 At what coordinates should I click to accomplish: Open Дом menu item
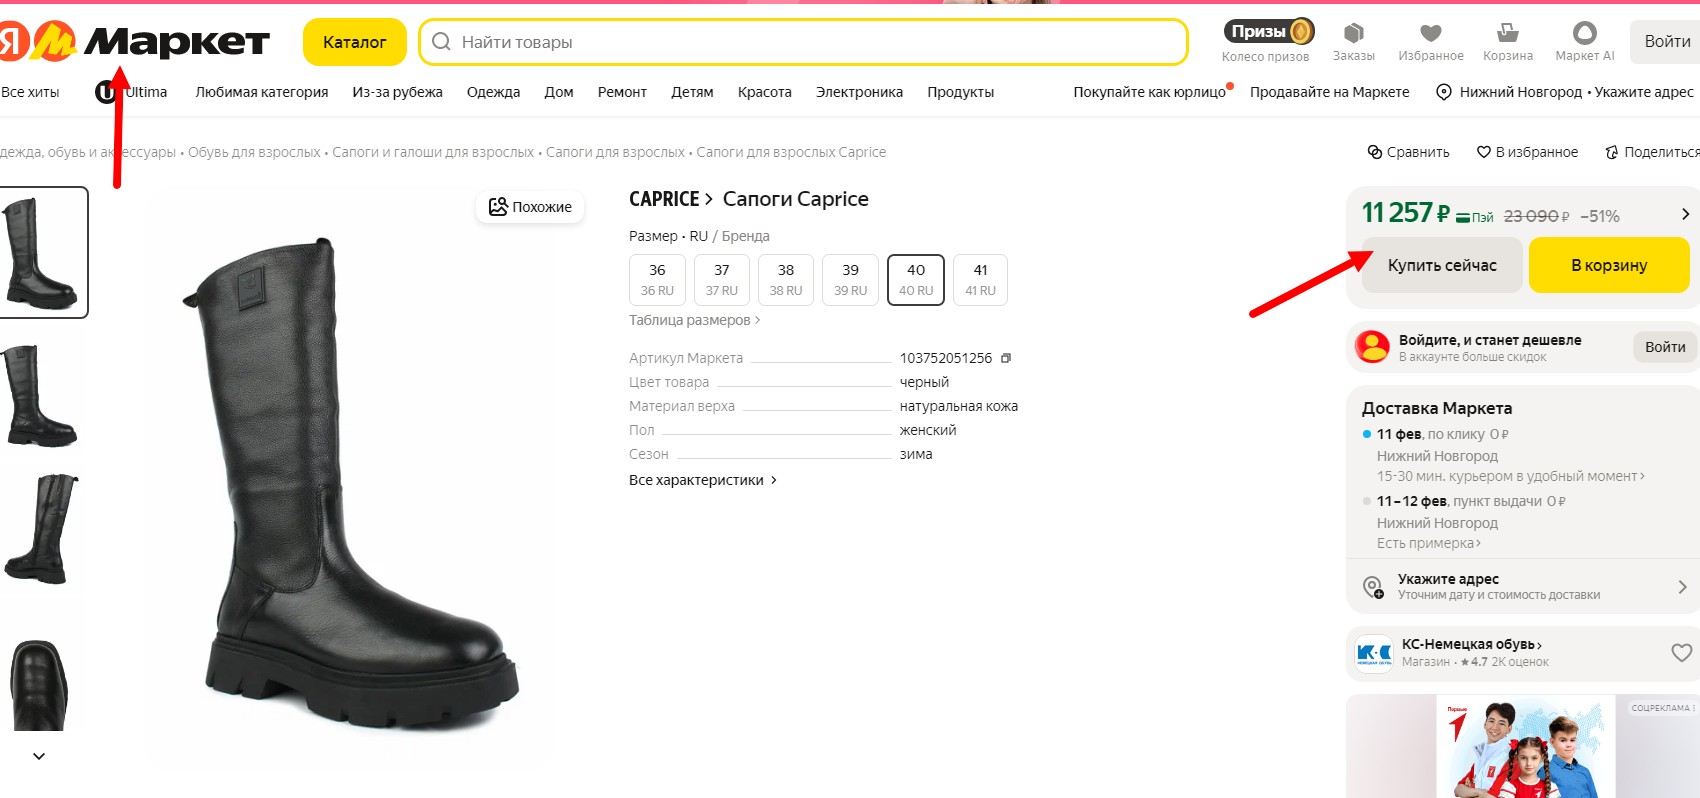(x=559, y=92)
